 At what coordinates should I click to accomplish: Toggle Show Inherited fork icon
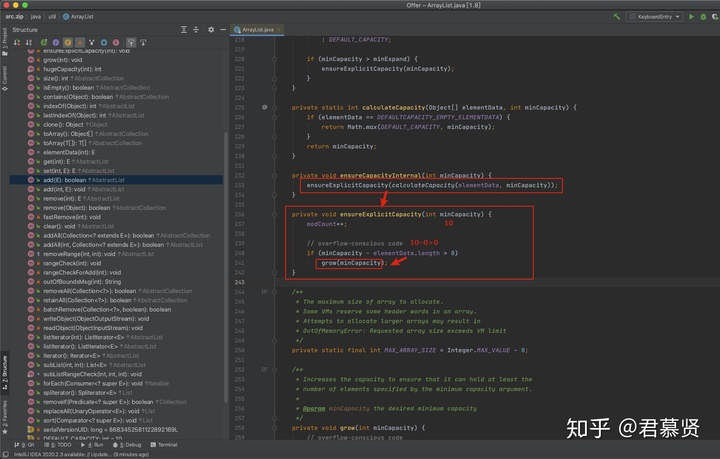[x=91, y=42]
